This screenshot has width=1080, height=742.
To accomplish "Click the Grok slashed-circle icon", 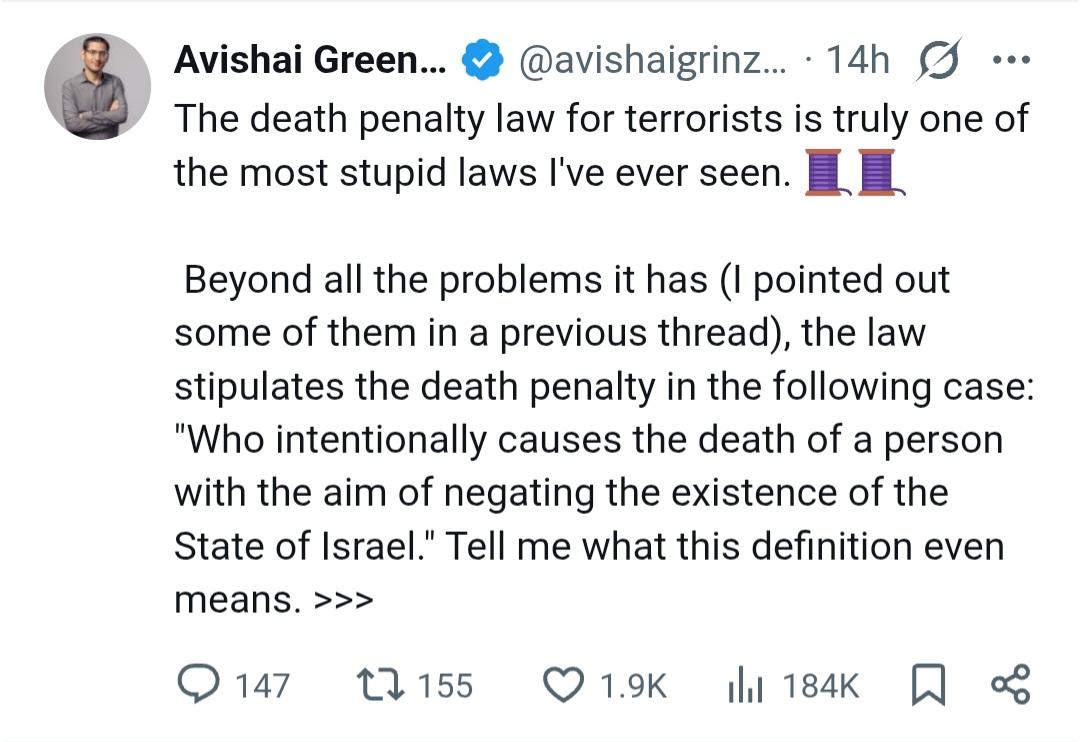I will [x=936, y=62].
